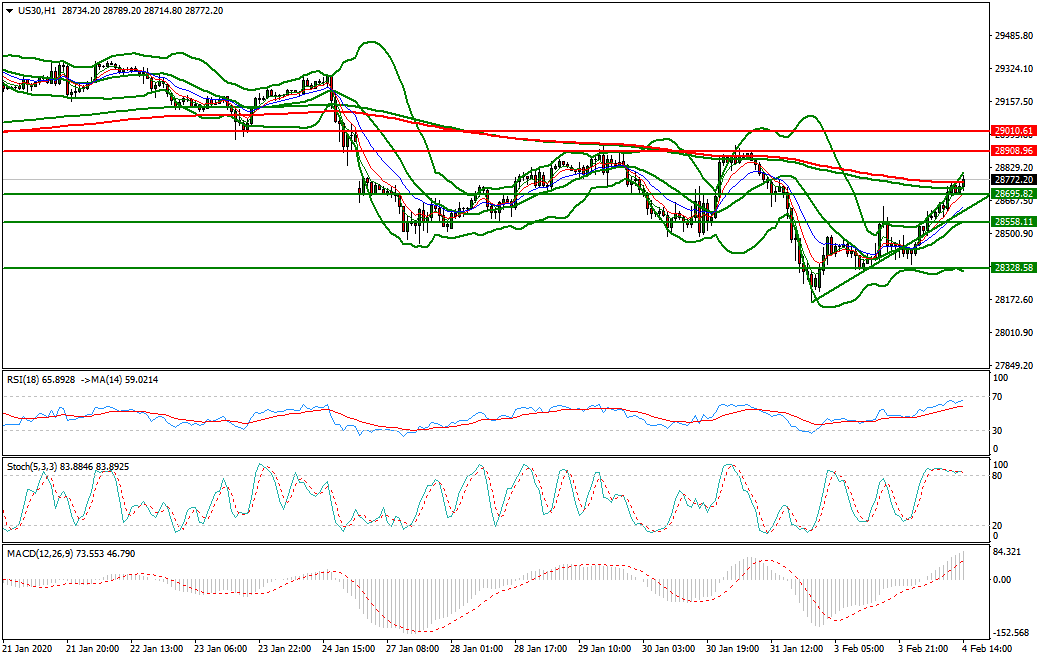Click the 22 Jan 13:00 time label

tap(157, 649)
